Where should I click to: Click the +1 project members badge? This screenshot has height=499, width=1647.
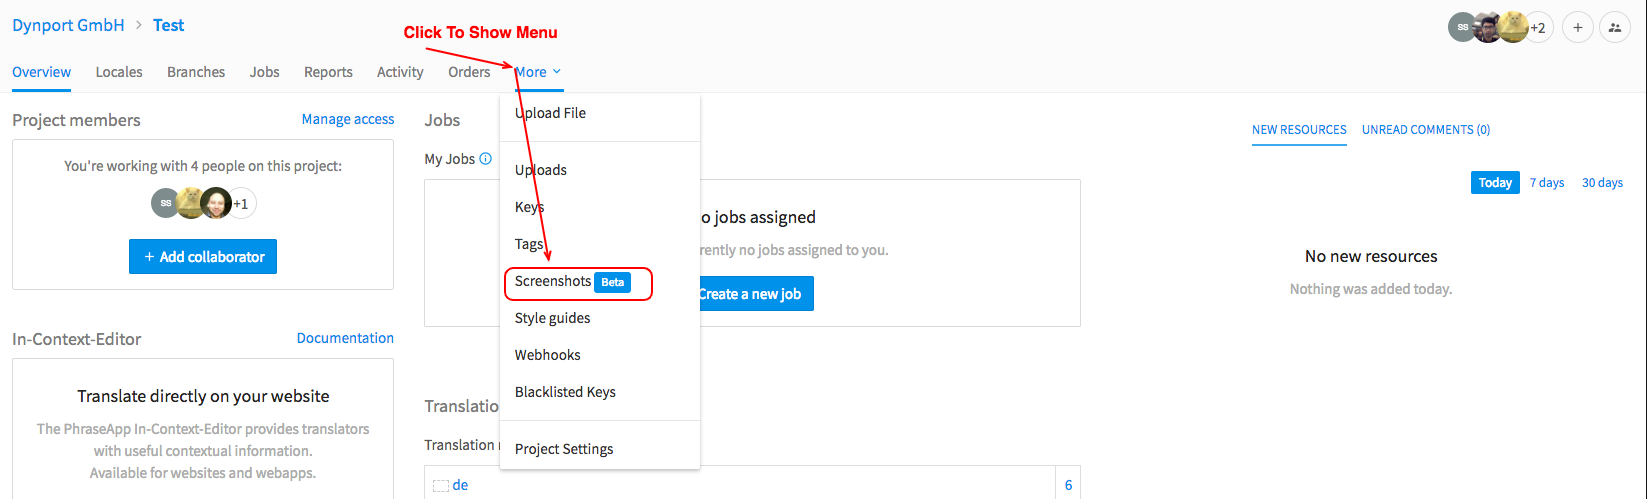241,204
